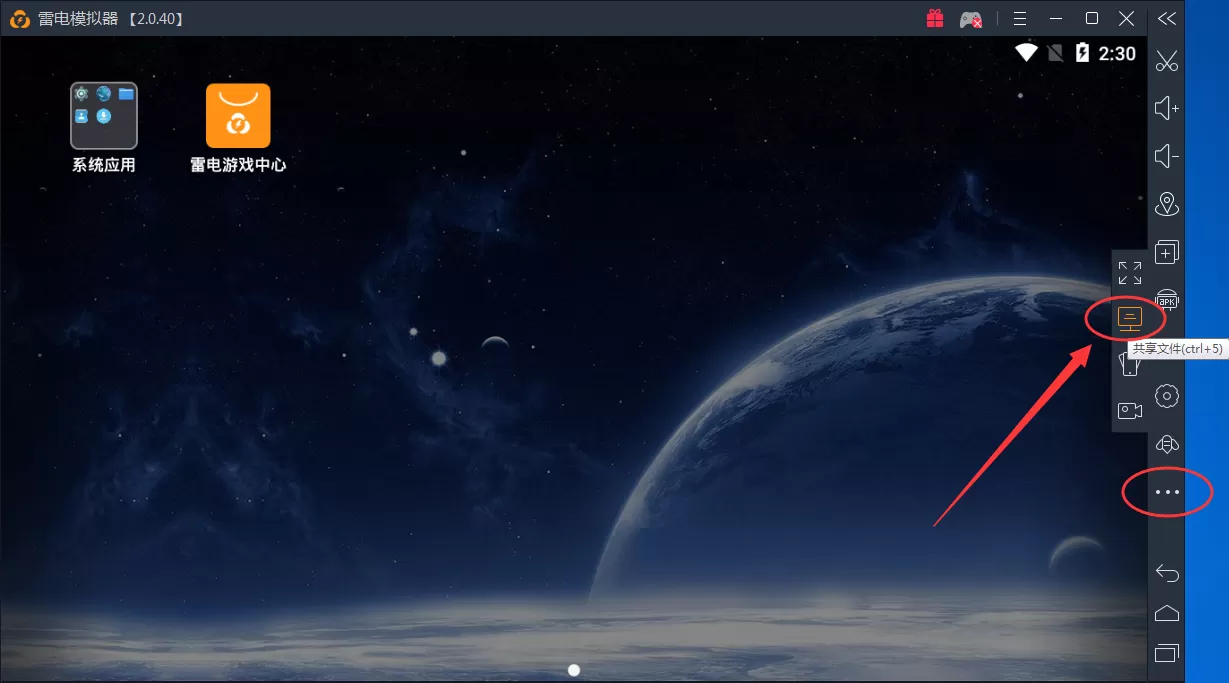The width and height of the screenshot is (1229, 683).
Task: Click the install APK icon
Action: [1167, 299]
